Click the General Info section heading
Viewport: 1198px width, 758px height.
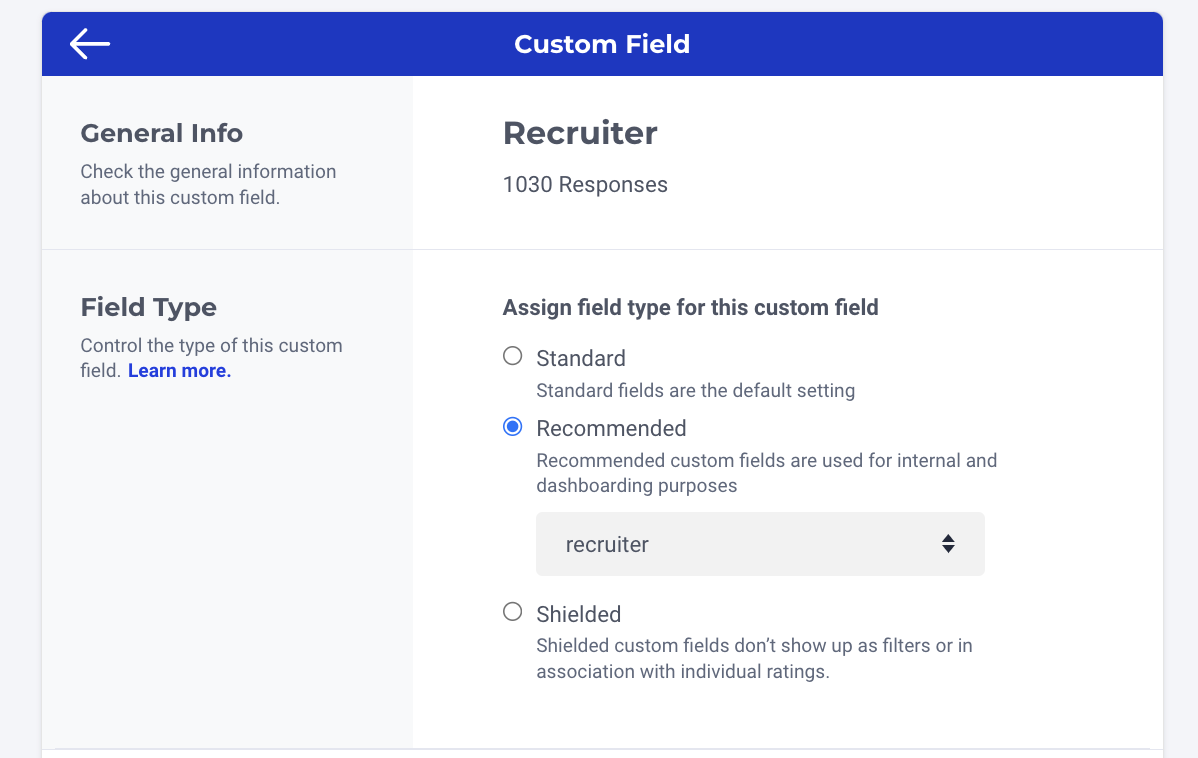pos(161,133)
